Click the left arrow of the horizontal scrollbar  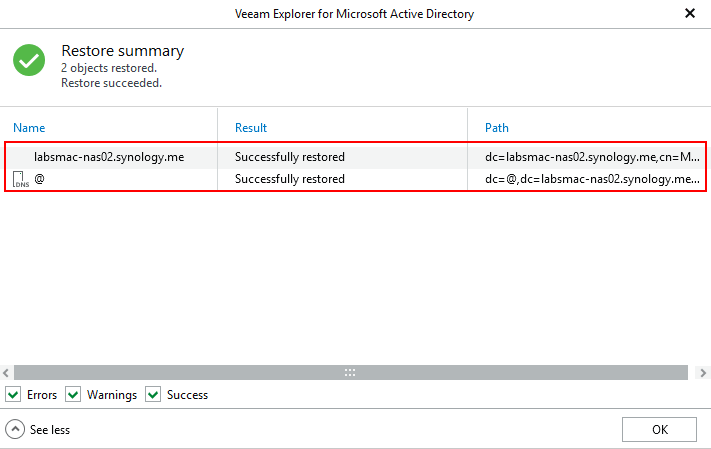pos(6,372)
